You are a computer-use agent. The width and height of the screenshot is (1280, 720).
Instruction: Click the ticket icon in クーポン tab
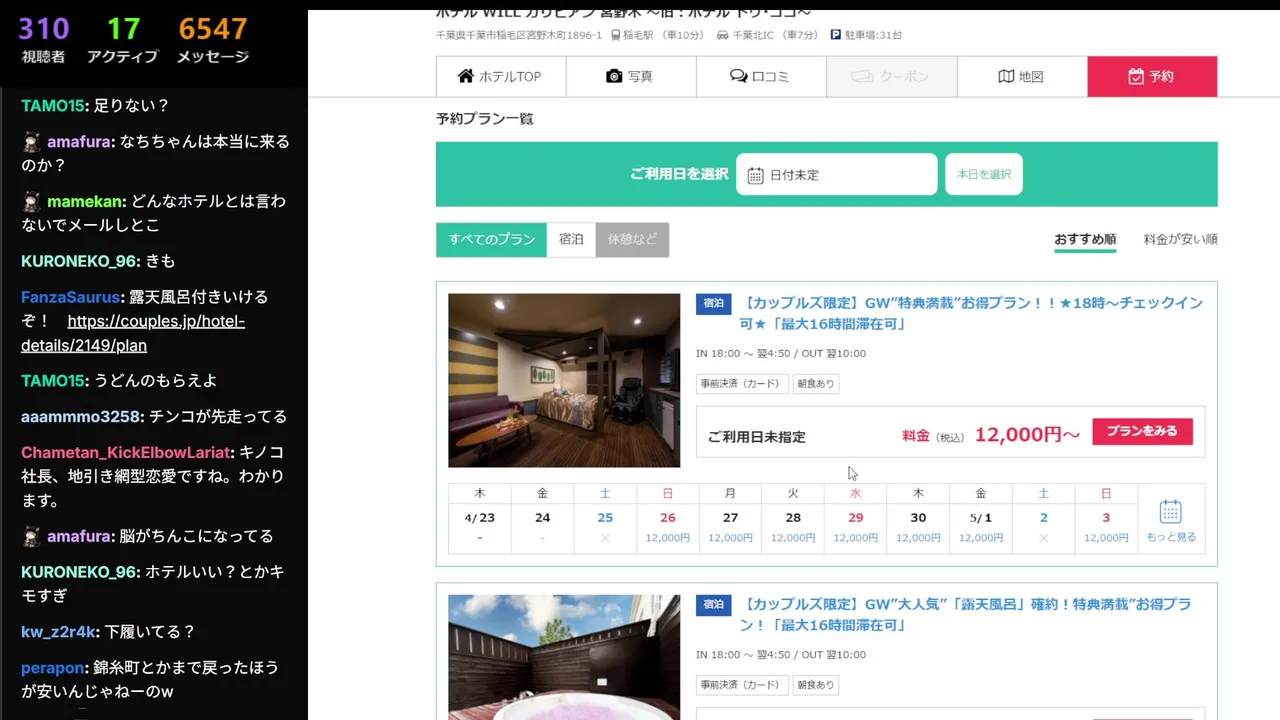(x=863, y=76)
